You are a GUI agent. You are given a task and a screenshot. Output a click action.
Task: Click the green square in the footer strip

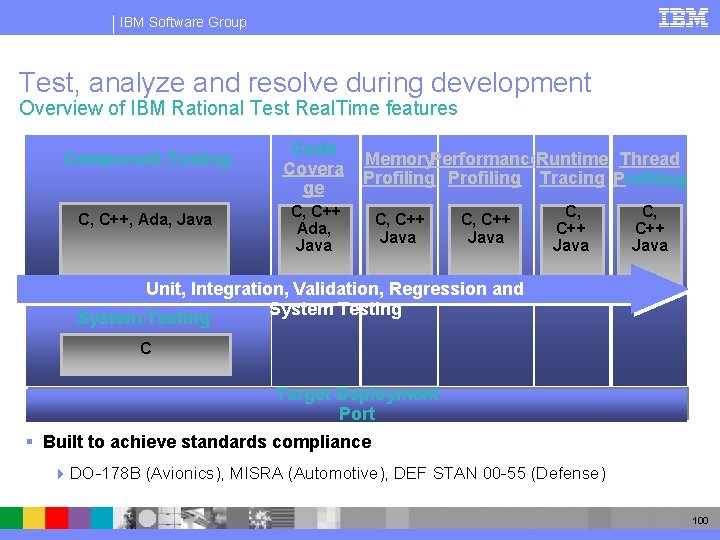tap(11, 518)
